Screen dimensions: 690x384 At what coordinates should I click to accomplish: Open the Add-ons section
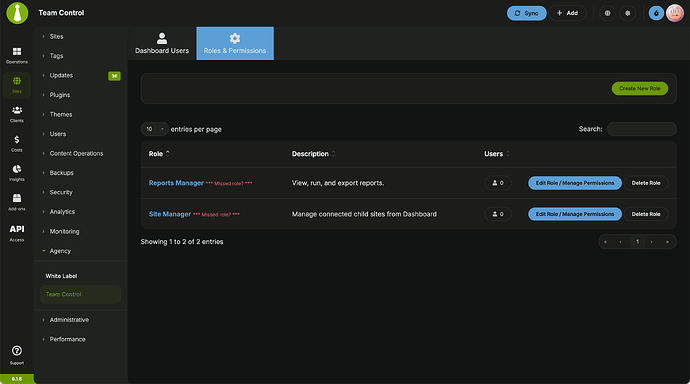(x=17, y=202)
